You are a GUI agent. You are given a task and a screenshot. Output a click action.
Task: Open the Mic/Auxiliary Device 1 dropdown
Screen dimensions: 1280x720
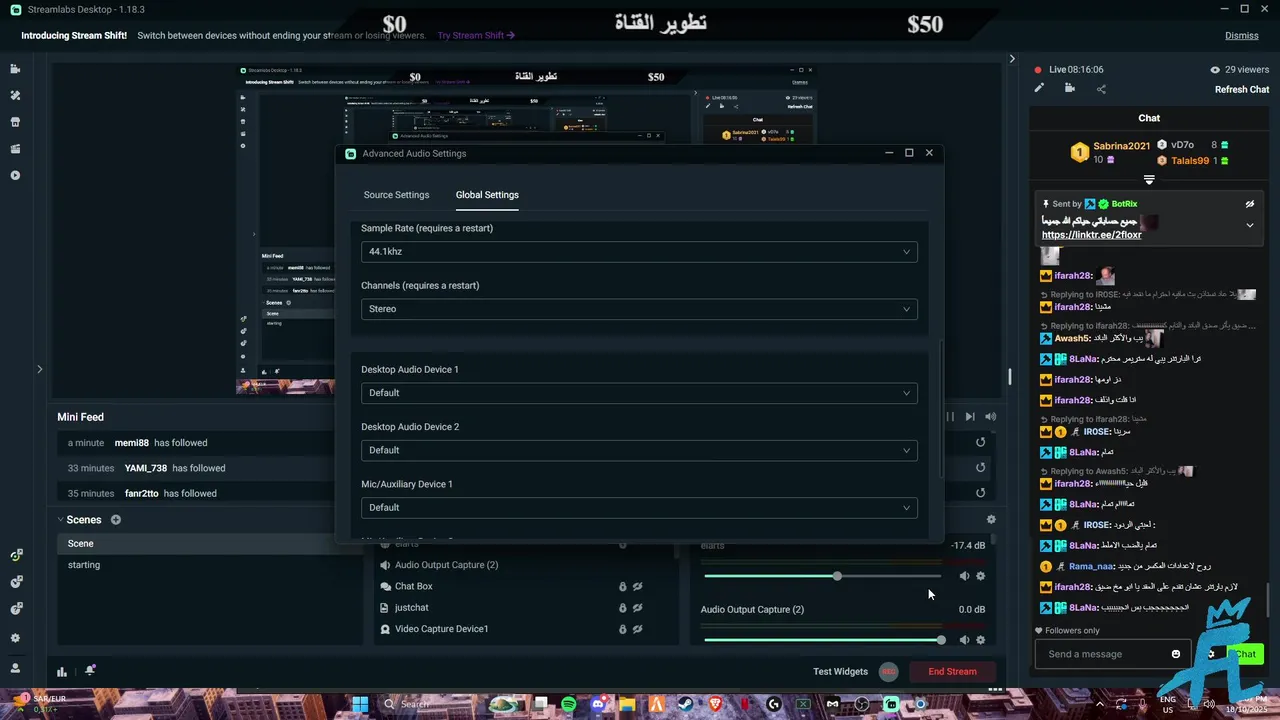coord(639,507)
